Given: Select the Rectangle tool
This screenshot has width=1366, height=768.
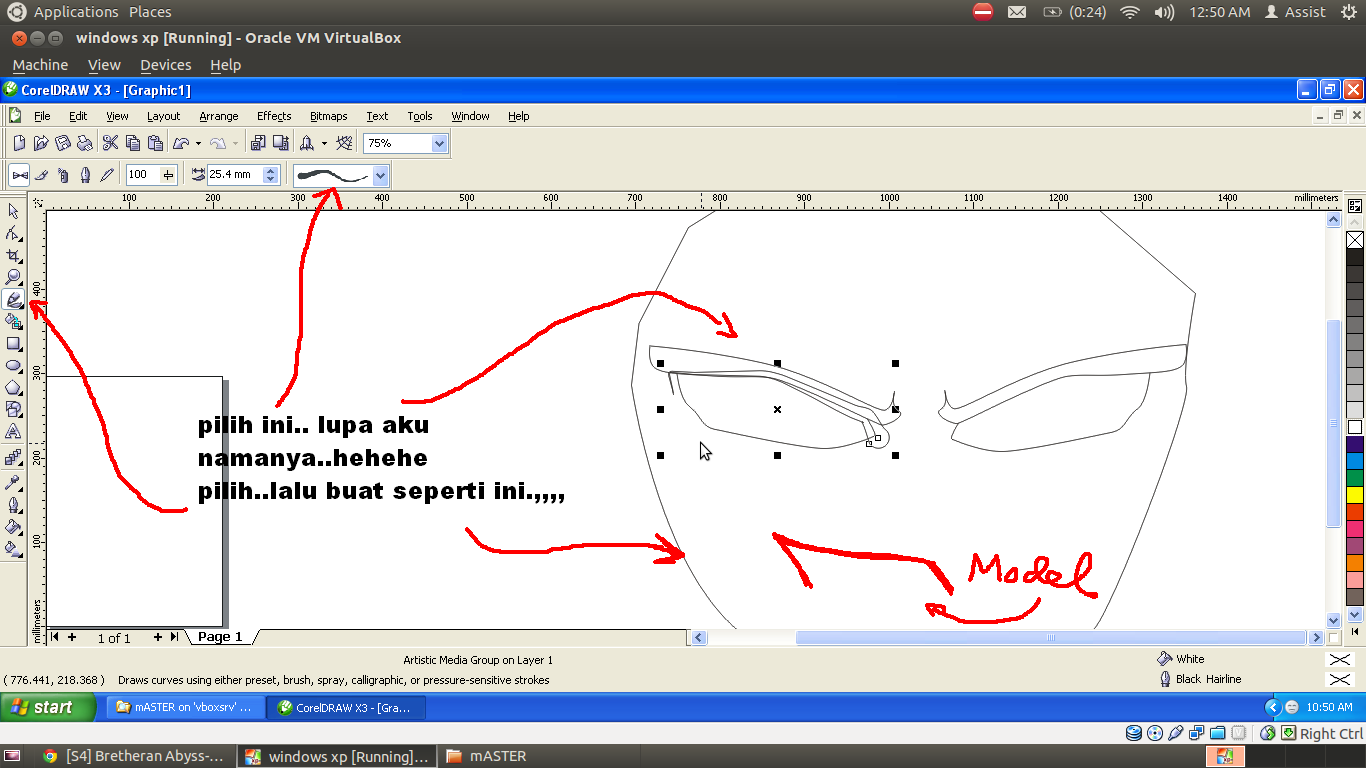Looking at the screenshot, I should [14, 343].
